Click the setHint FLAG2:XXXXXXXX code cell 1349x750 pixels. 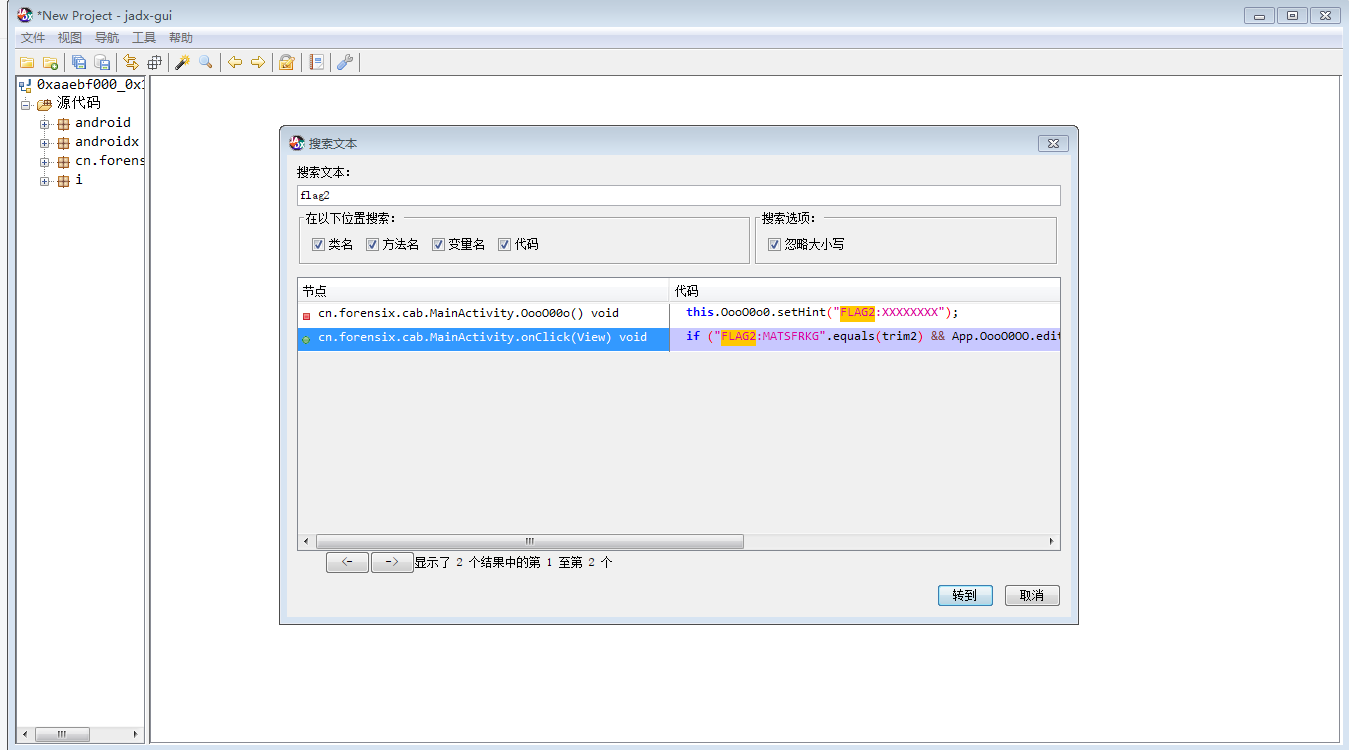pyautogui.click(x=864, y=314)
